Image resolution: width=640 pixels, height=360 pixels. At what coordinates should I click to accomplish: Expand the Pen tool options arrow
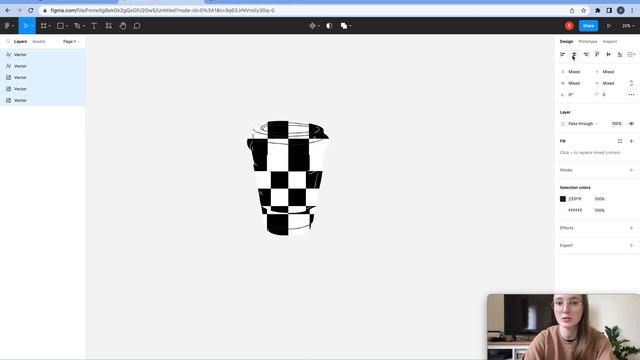point(84,26)
